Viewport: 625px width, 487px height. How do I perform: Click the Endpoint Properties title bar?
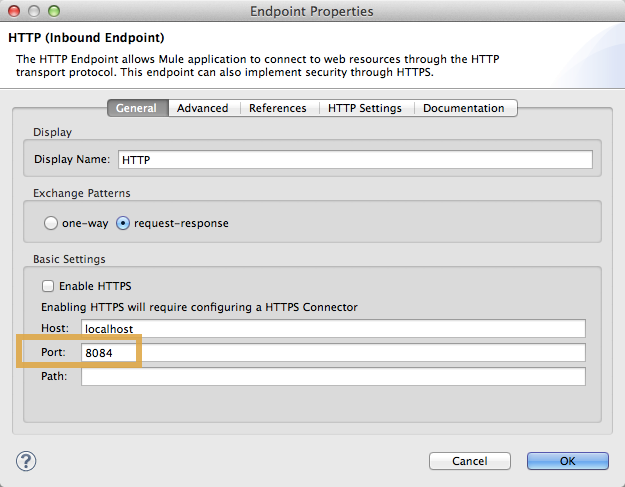[312, 12]
